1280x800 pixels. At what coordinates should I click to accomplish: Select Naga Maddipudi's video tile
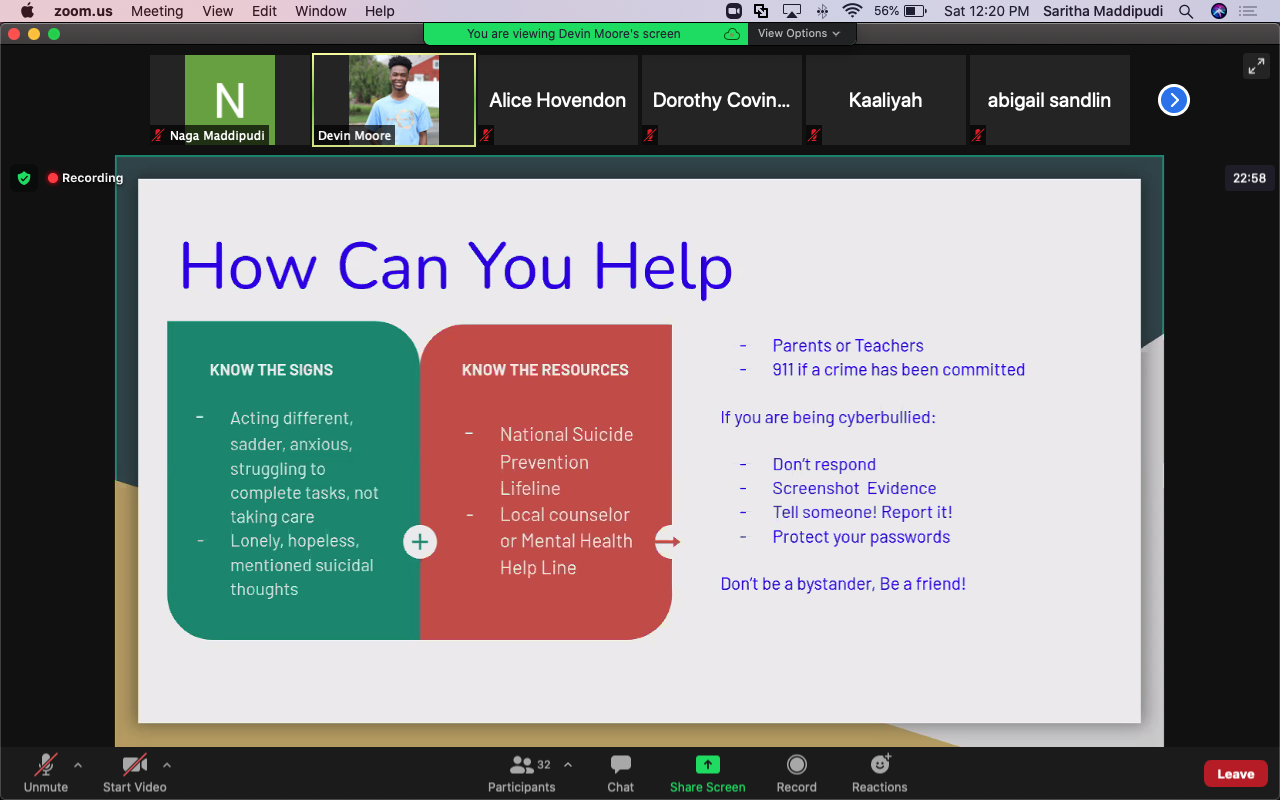click(x=230, y=100)
